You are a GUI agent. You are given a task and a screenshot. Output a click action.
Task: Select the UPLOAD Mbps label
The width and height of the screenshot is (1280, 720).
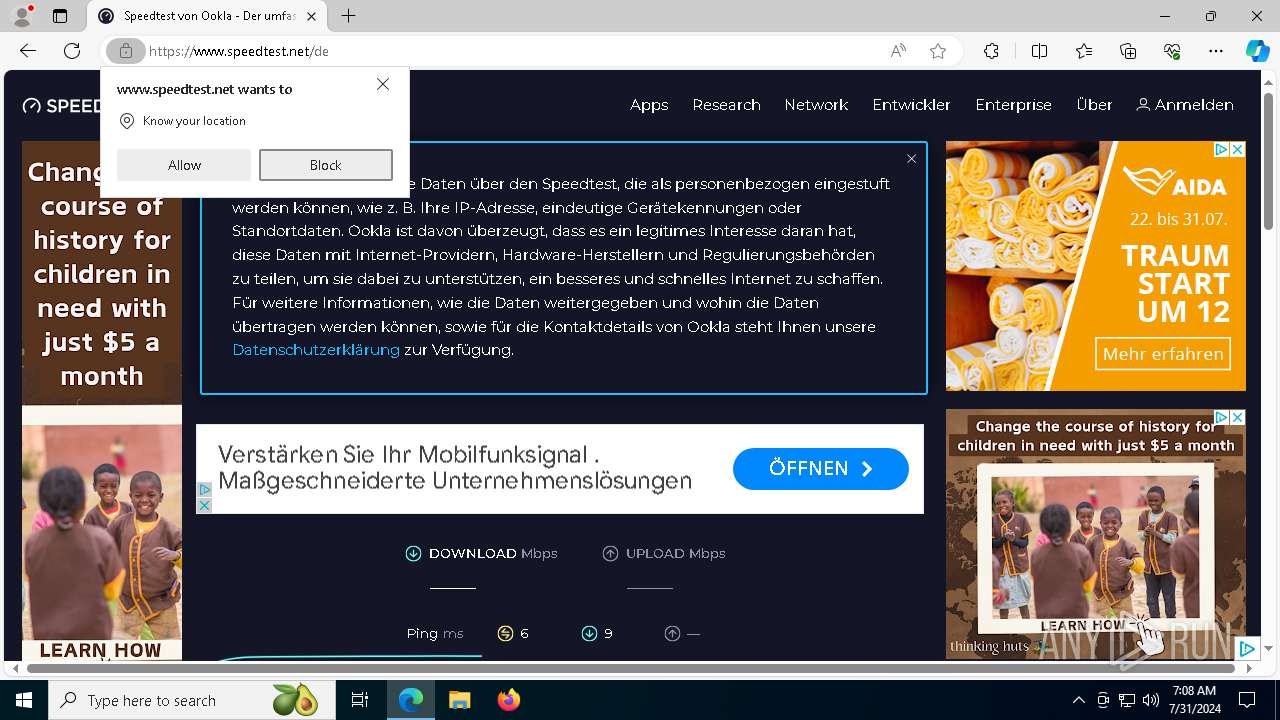(x=664, y=553)
